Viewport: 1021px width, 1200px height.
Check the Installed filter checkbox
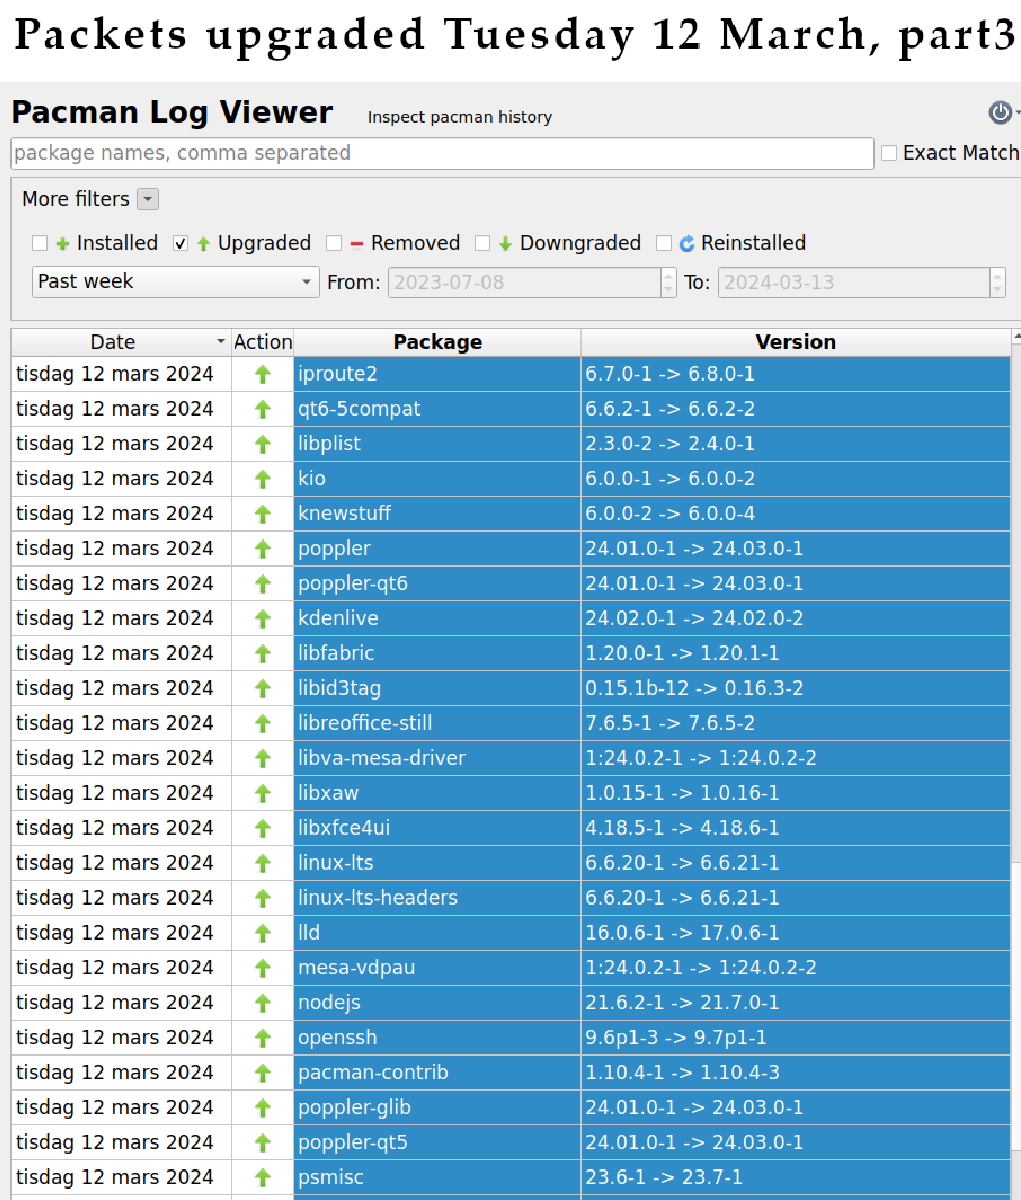40,243
